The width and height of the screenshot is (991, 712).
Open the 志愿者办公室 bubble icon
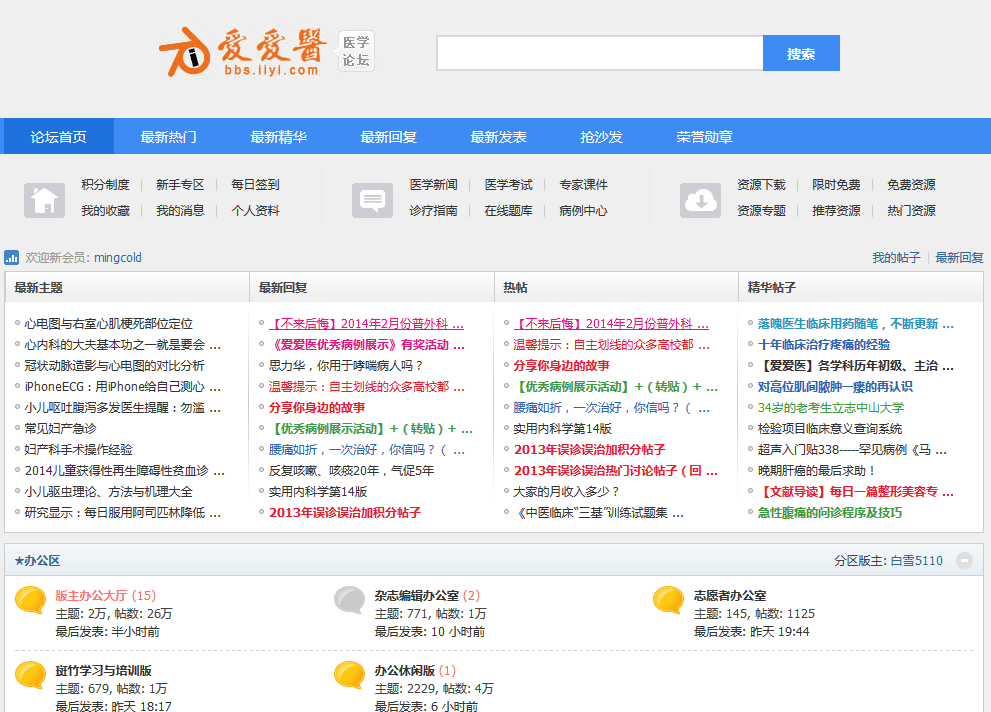click(x=669, y=600)
